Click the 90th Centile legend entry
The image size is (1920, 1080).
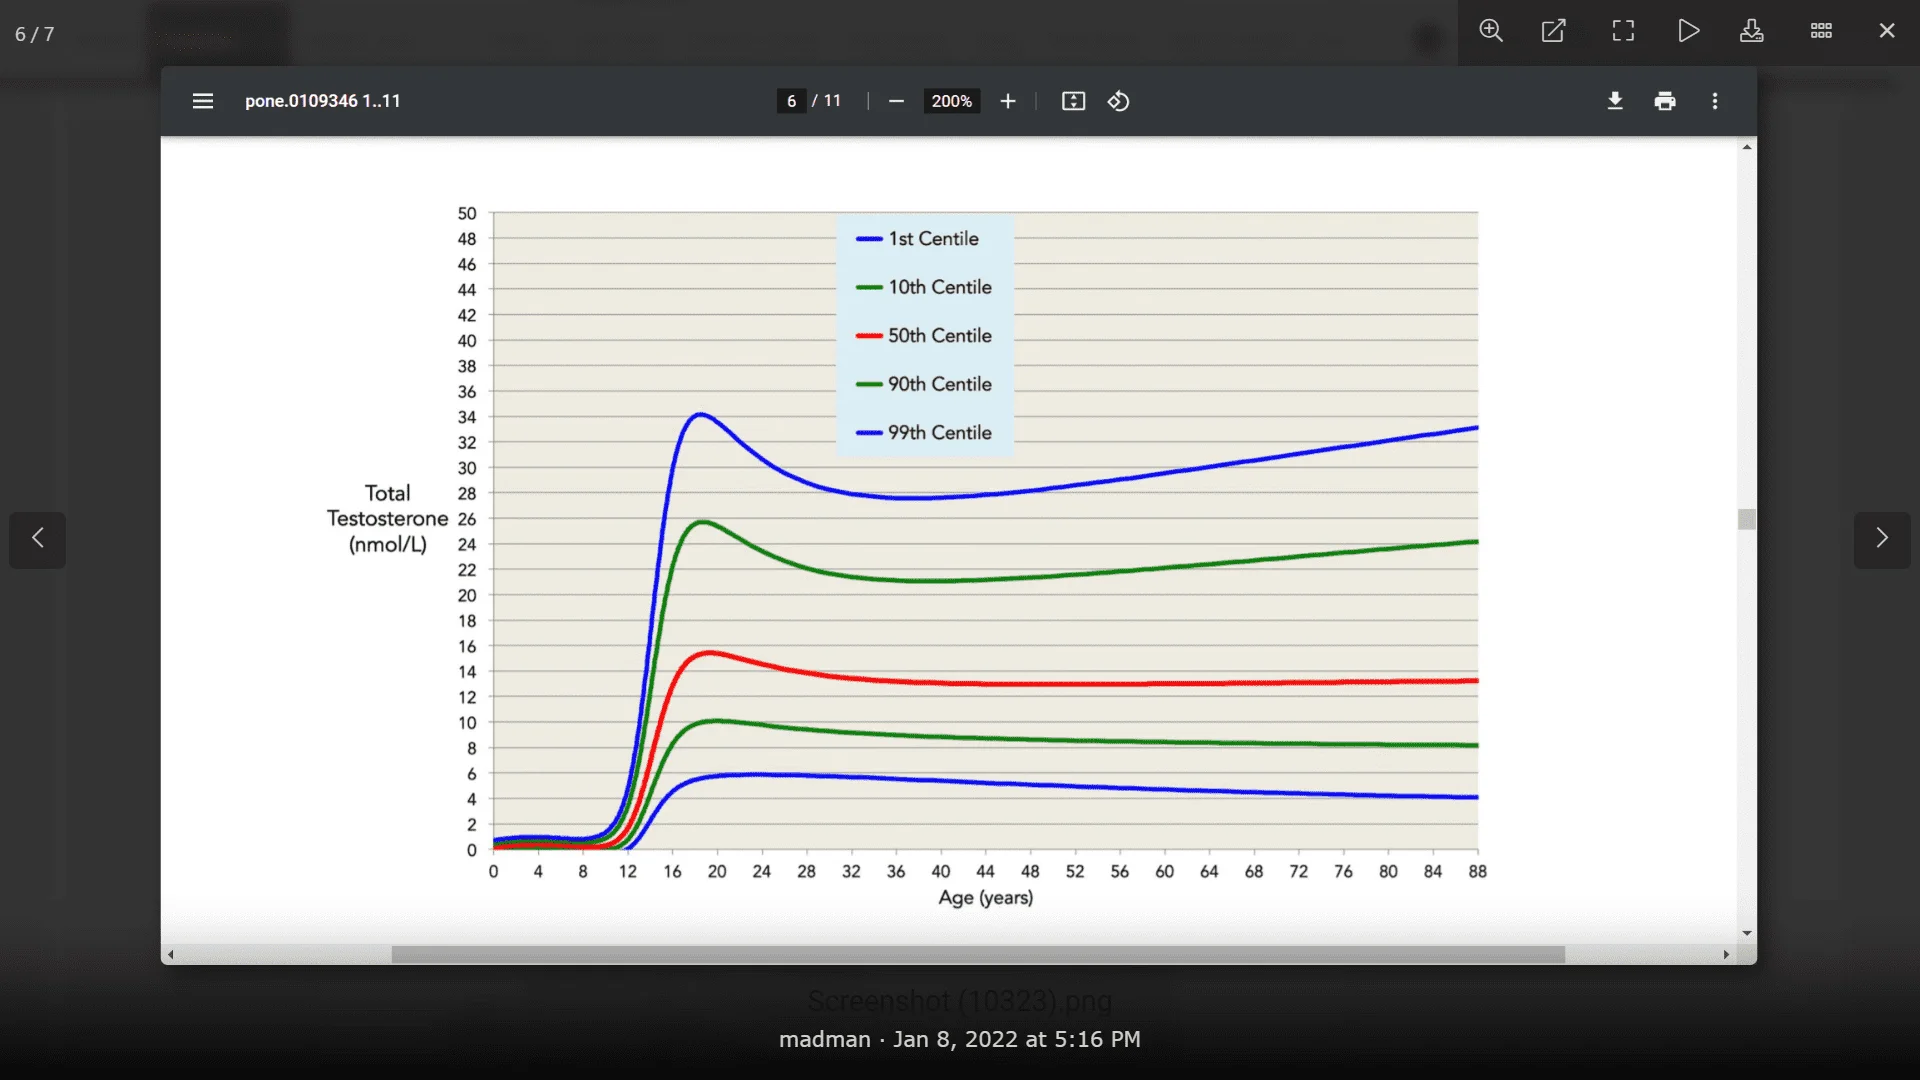923,384
